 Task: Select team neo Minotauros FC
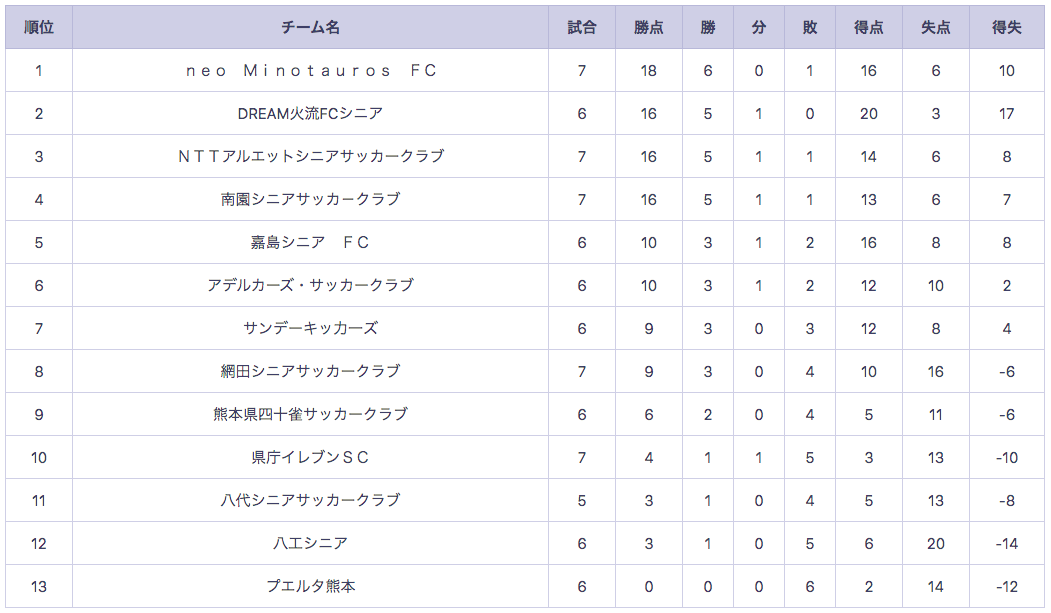click(310, 70)
